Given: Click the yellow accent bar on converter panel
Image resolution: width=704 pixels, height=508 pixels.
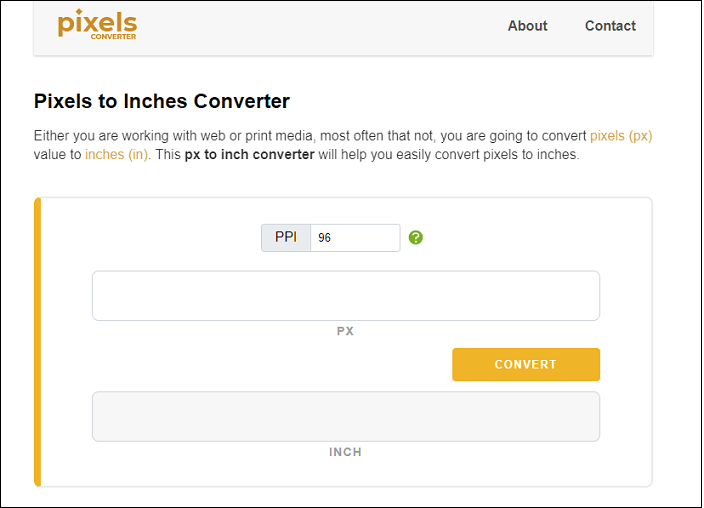Looking at the screenshot, I should pos(38,342).
